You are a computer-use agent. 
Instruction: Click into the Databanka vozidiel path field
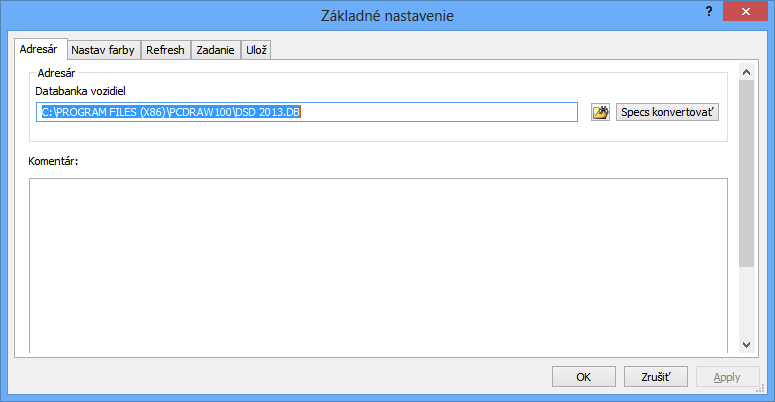tap(306, 112)
